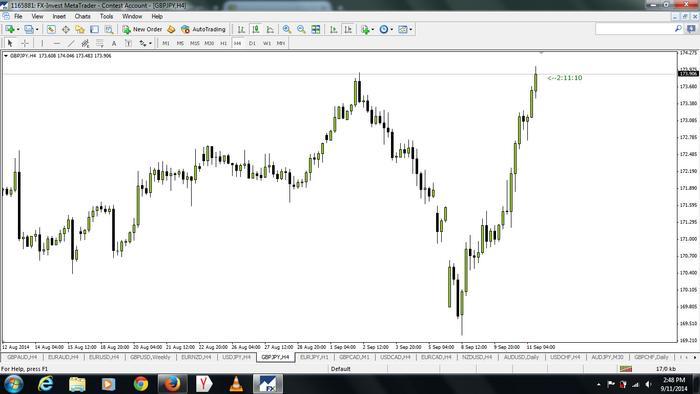Screen dimensions: 700x394
Task: Select the Text A tool
Action: [114, 43]
